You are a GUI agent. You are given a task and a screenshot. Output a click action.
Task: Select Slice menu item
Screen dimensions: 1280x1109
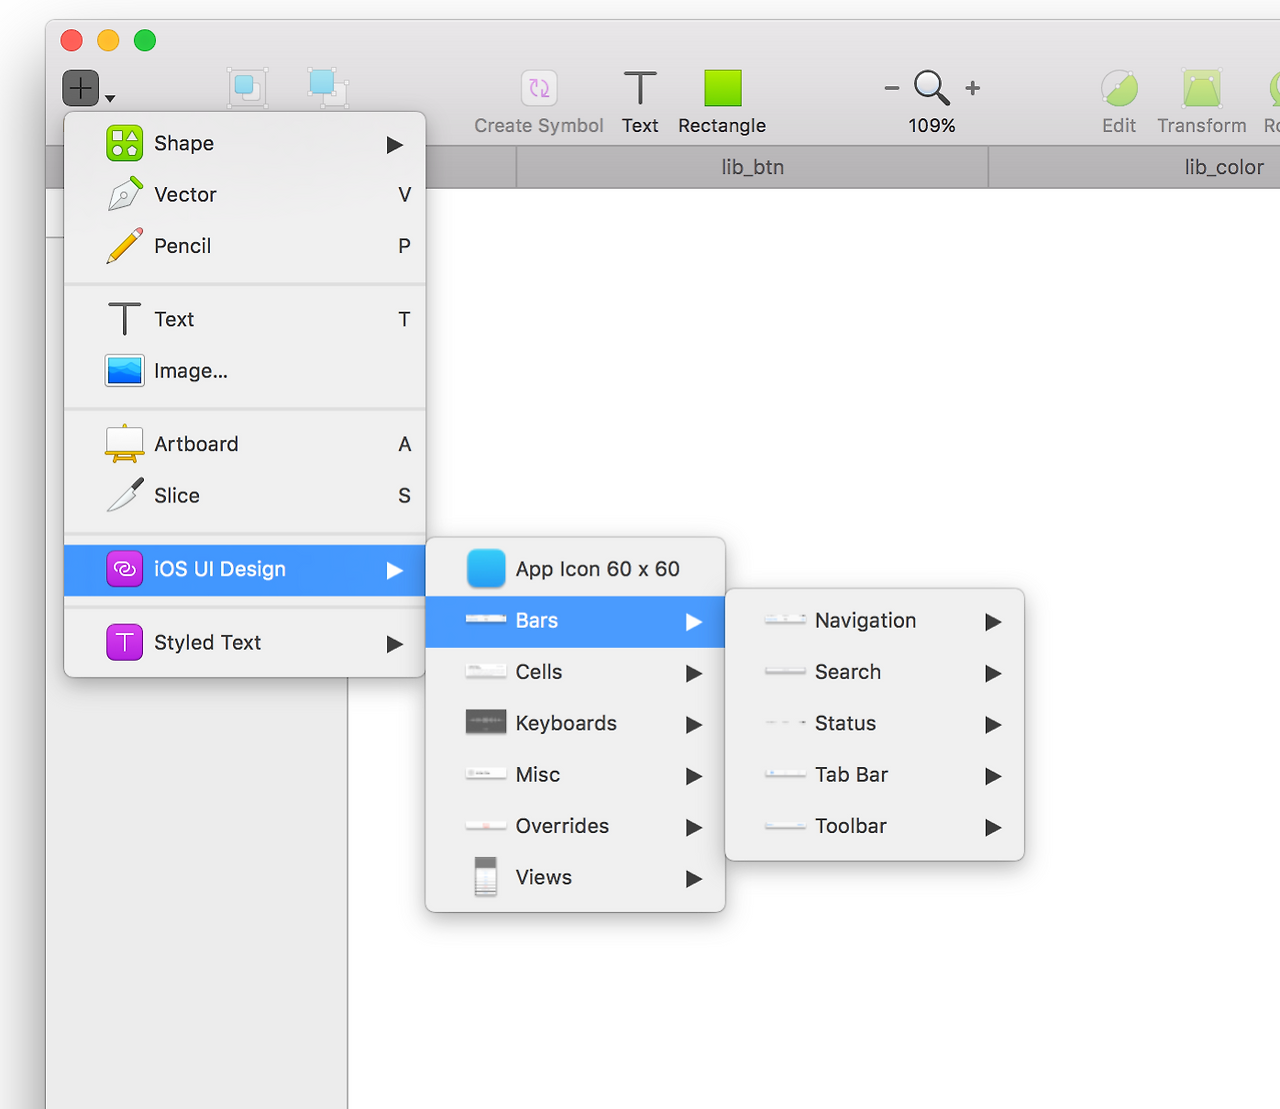(245, 495)
